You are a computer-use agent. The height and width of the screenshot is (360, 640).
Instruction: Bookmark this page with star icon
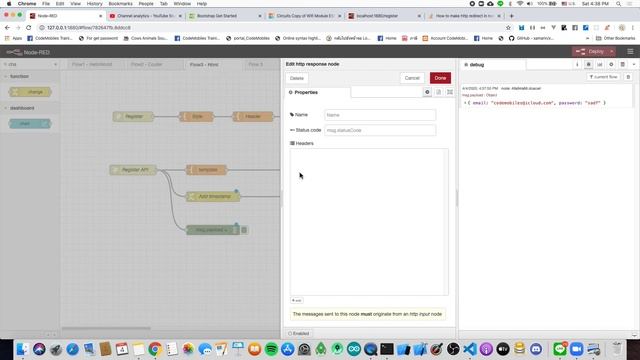click(x=508, y=28)
